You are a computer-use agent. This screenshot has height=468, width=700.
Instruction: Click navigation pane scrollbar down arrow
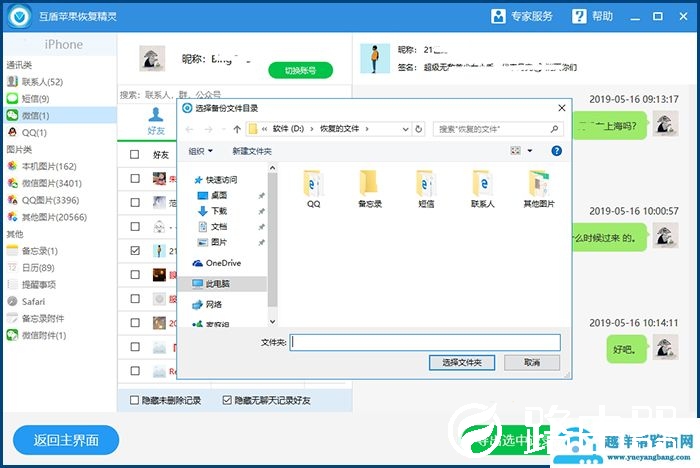(272, 322)
